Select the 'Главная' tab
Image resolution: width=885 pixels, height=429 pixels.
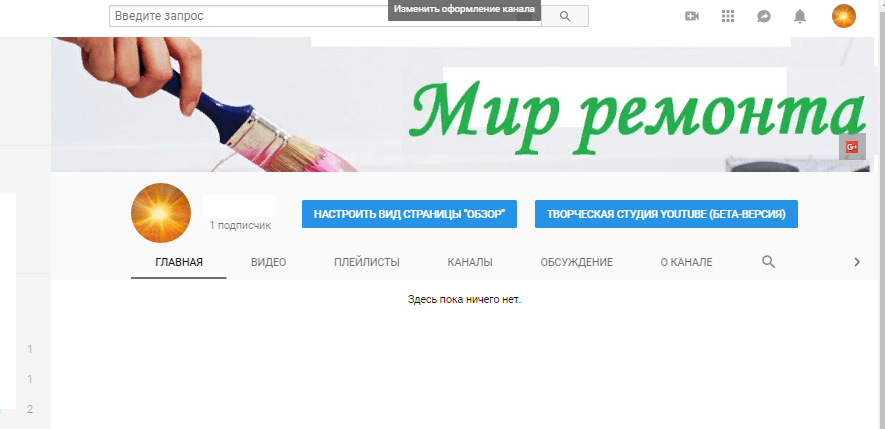pyautogui.click(x=179, y=262)
